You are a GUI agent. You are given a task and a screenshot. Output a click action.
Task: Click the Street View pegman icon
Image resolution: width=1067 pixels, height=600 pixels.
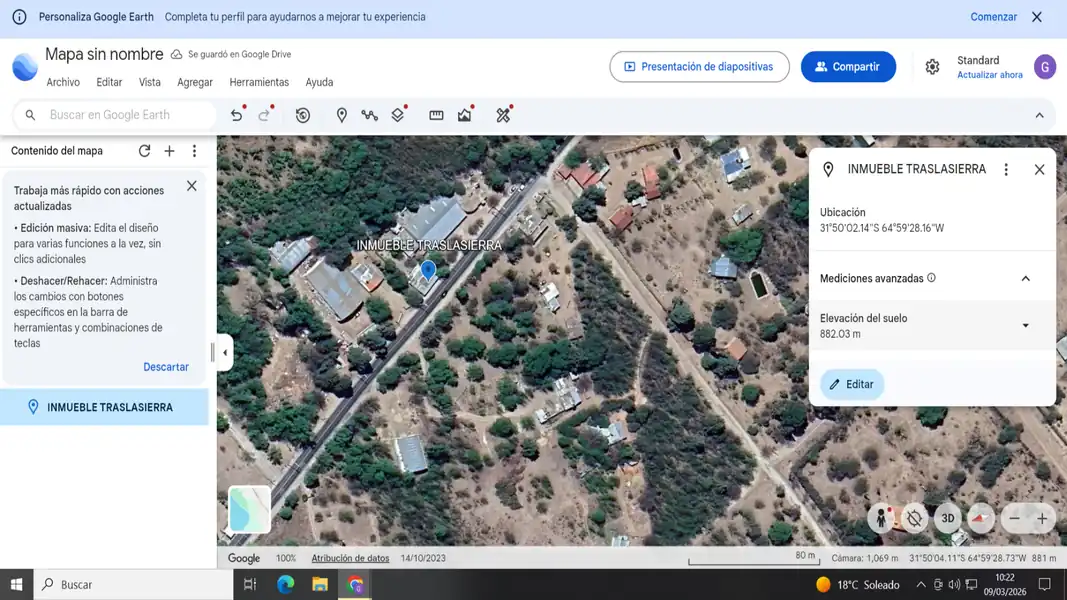(x=881, y=518)
